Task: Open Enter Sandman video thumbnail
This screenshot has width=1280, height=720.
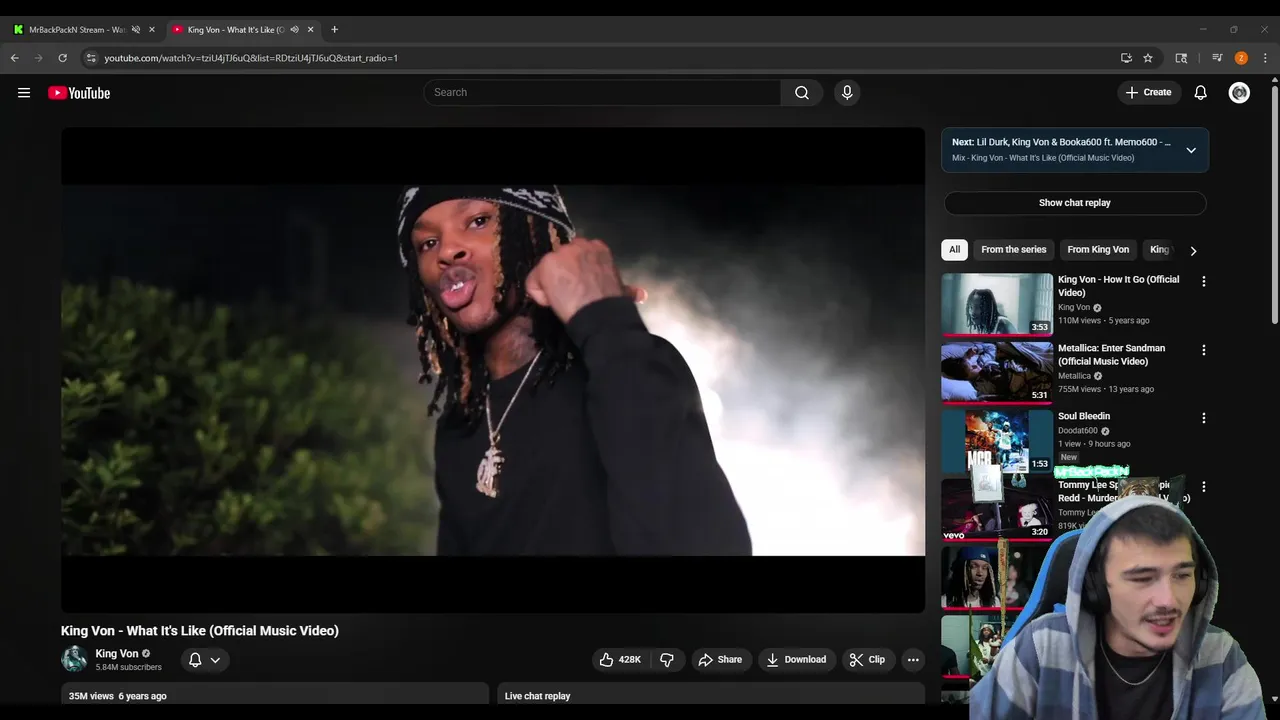Action: click(x=997, y=373)
